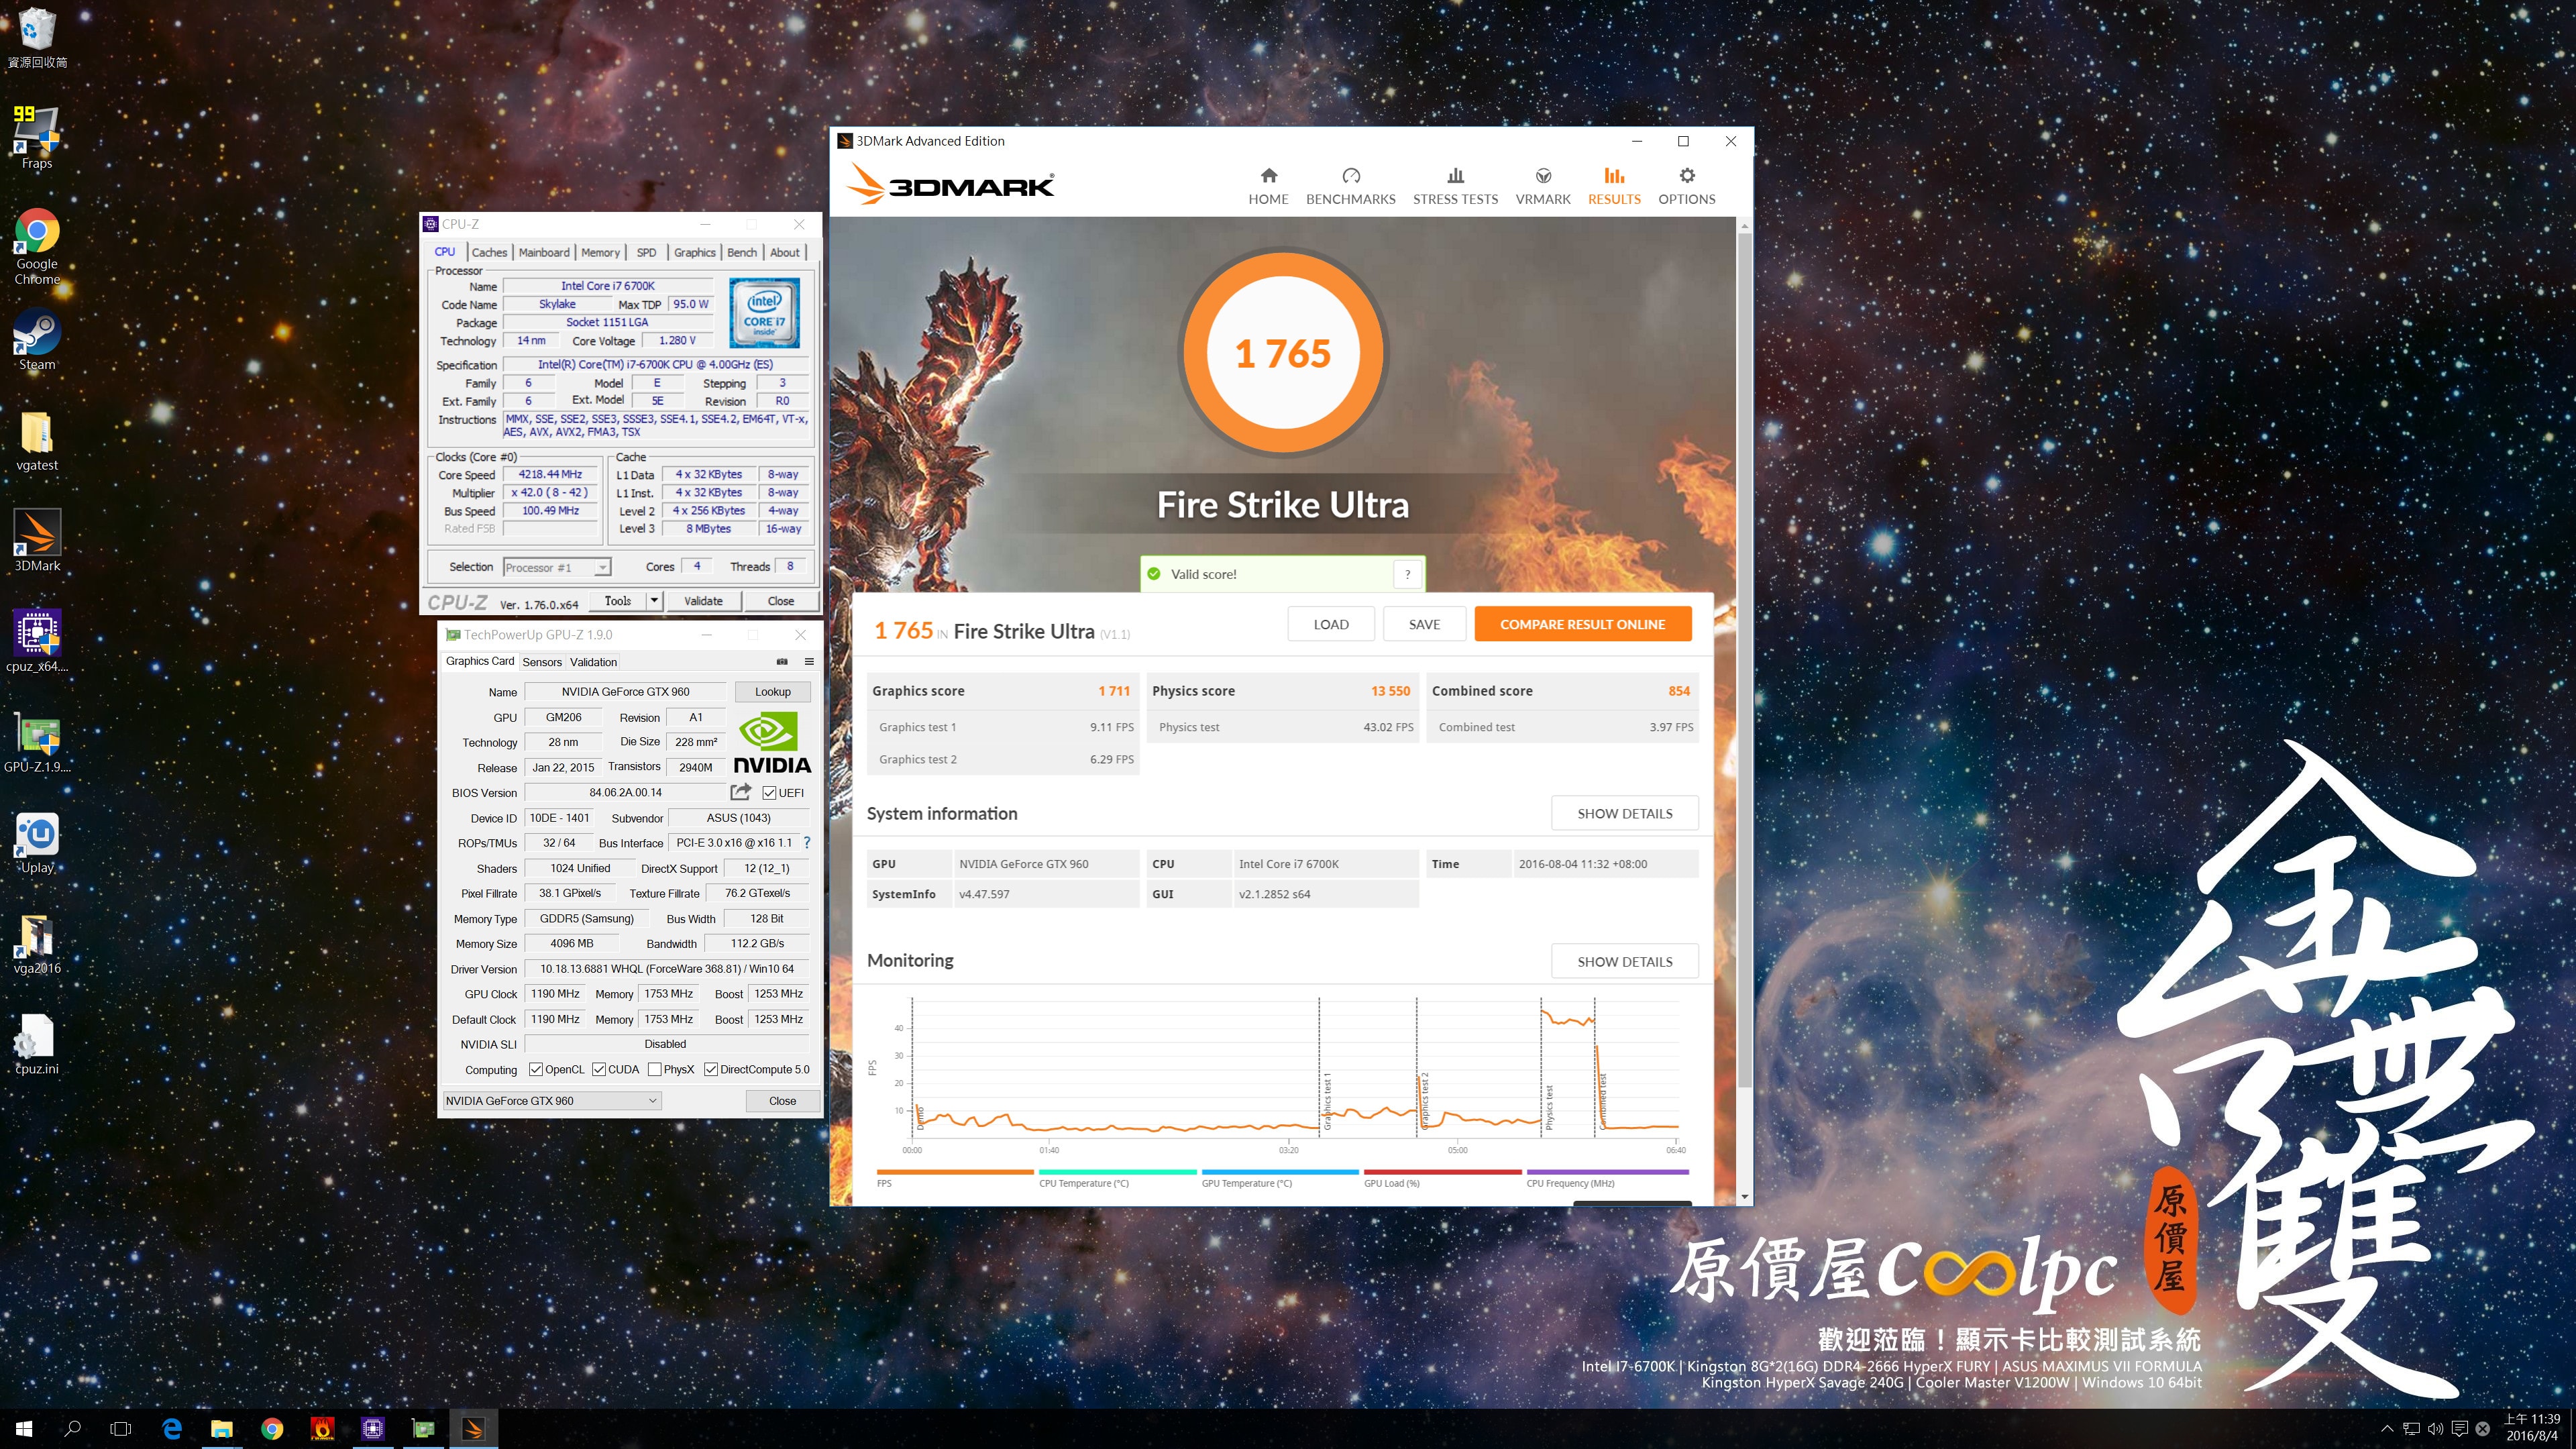Toggle the PhysX checkbox in GPU-Z
The image size is (2576, 1449).
654,1069
